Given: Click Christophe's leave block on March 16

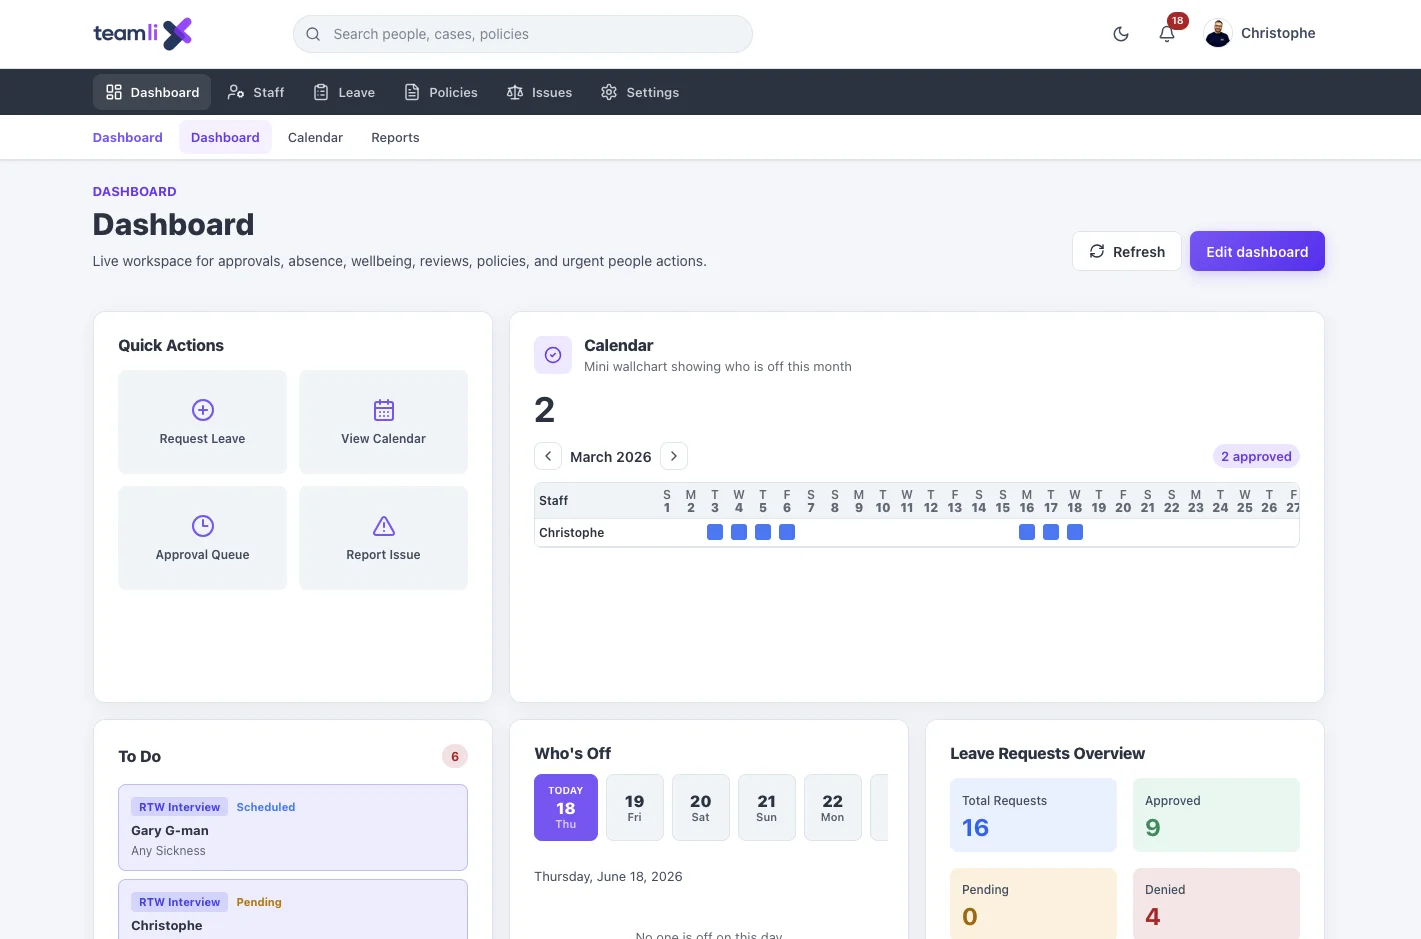Looking at the screenshot, I should pos(1027,532).
